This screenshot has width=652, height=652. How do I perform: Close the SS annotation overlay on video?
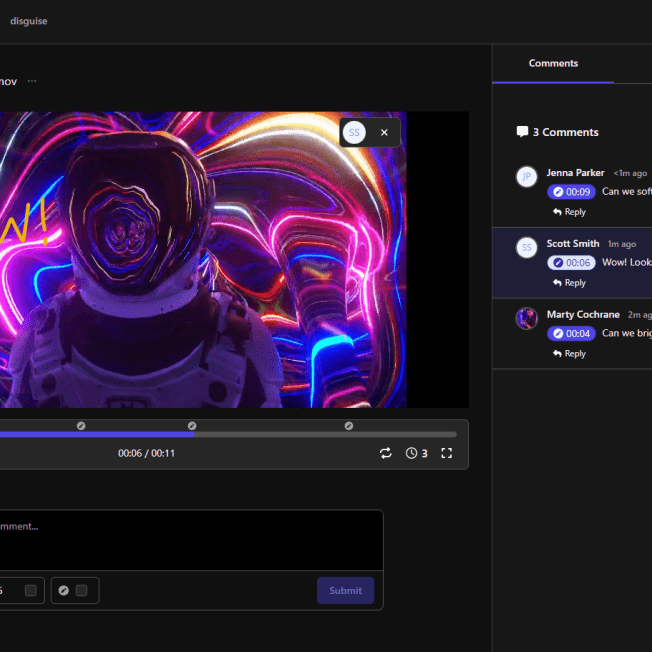385,132
